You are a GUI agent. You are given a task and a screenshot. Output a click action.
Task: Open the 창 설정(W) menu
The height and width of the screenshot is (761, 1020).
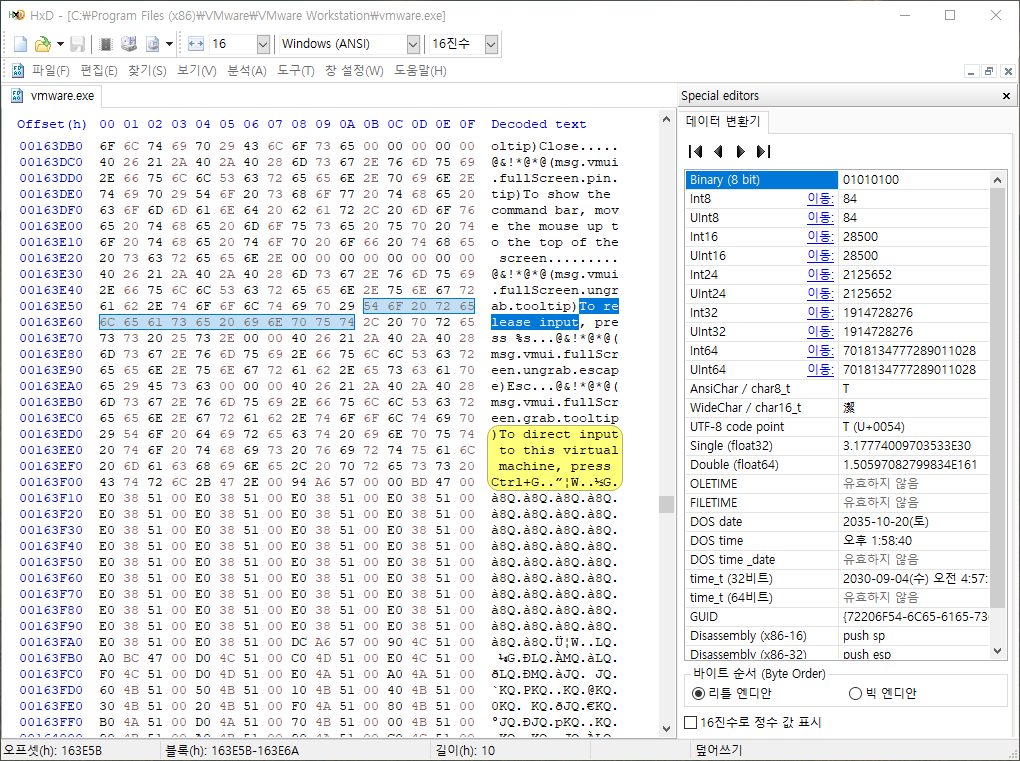point(354,70)
